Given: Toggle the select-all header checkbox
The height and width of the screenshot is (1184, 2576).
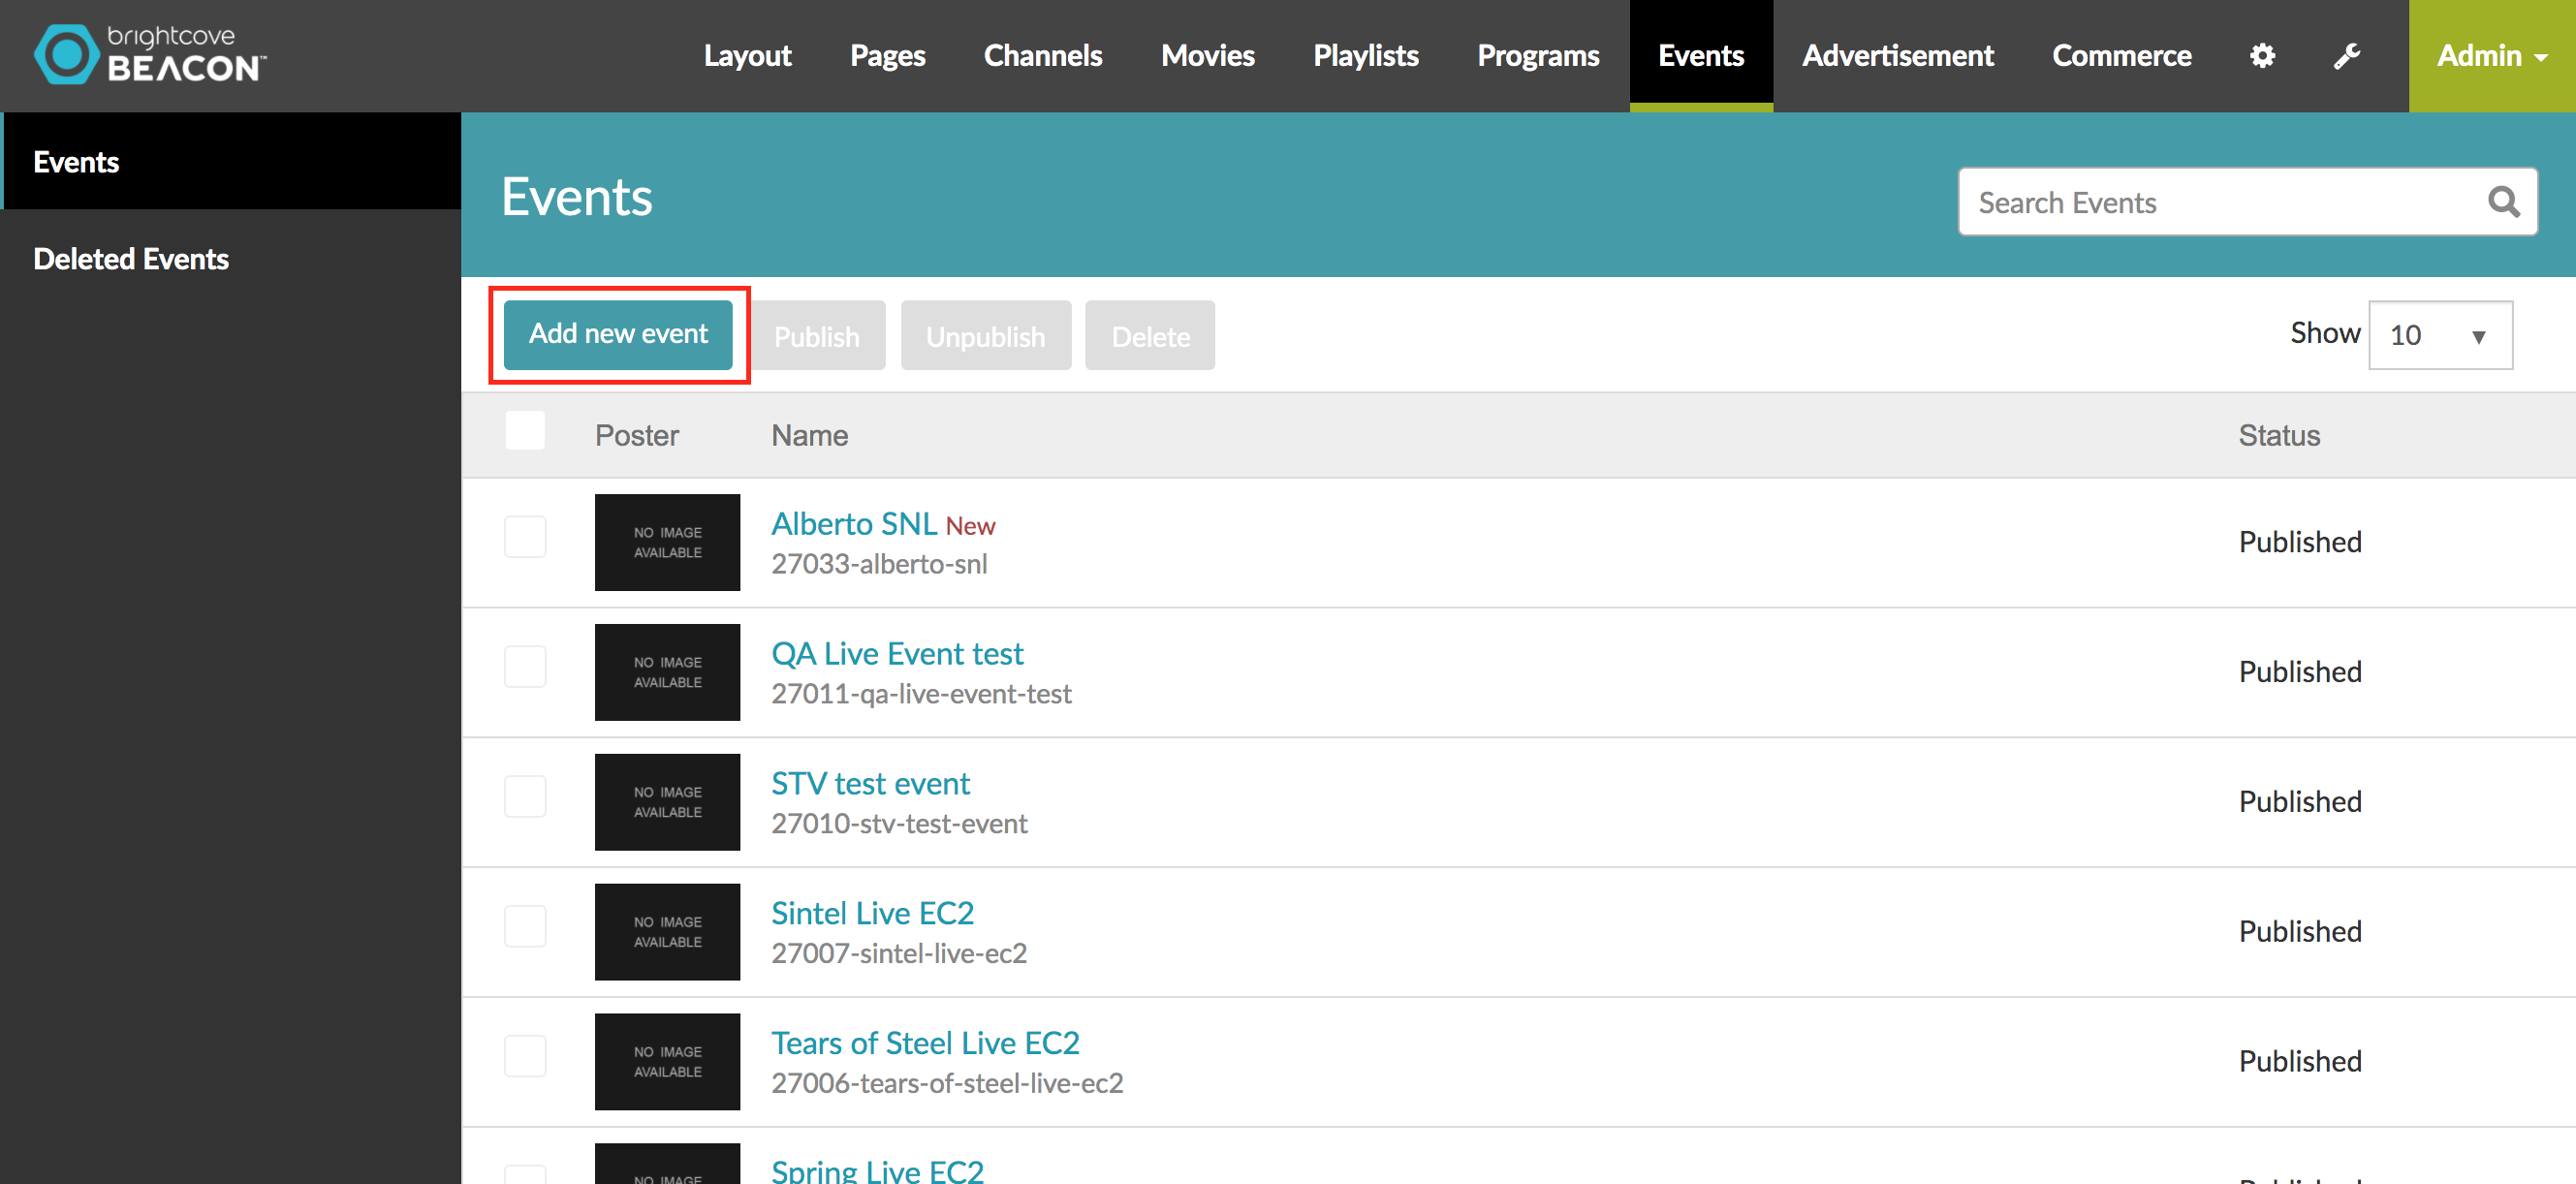Looking at the screenshot, I should click(525, 431).
